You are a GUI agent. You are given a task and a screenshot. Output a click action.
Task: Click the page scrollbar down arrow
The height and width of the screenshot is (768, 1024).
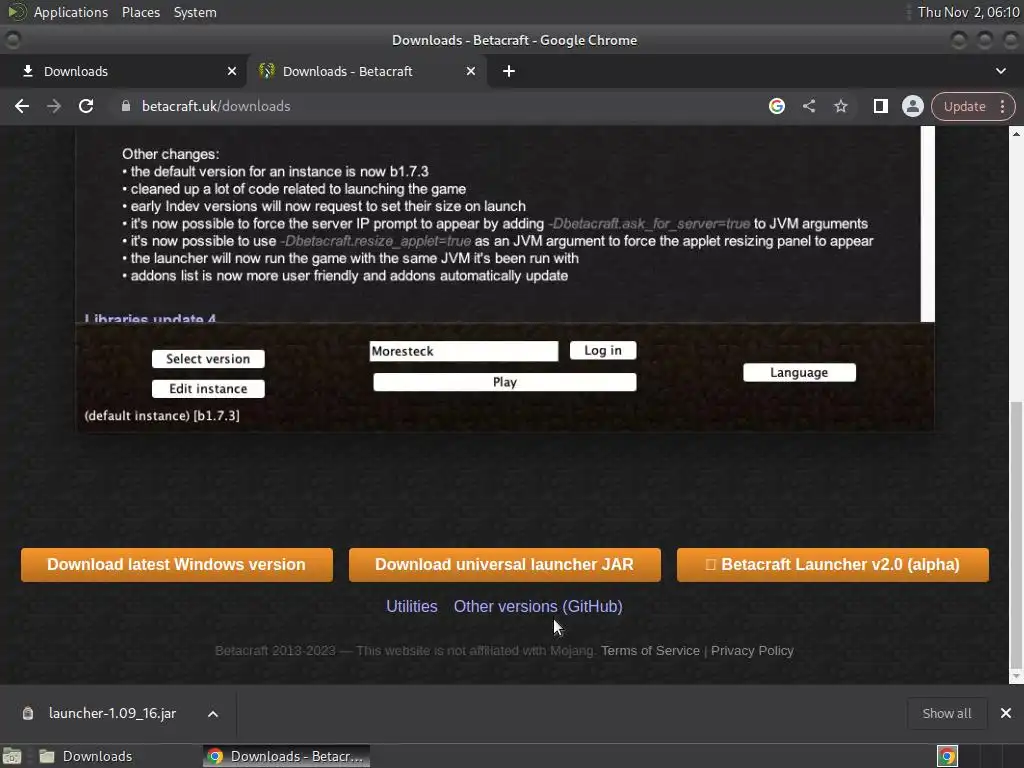[1016, 677]
